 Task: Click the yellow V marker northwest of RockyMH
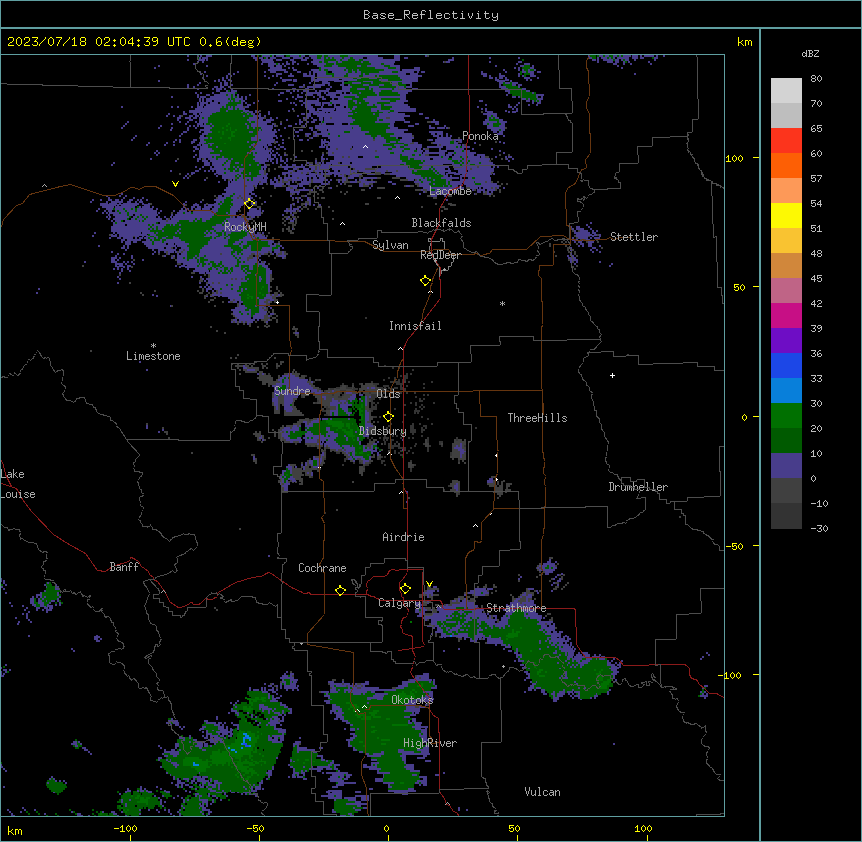[x=175, y=184]
